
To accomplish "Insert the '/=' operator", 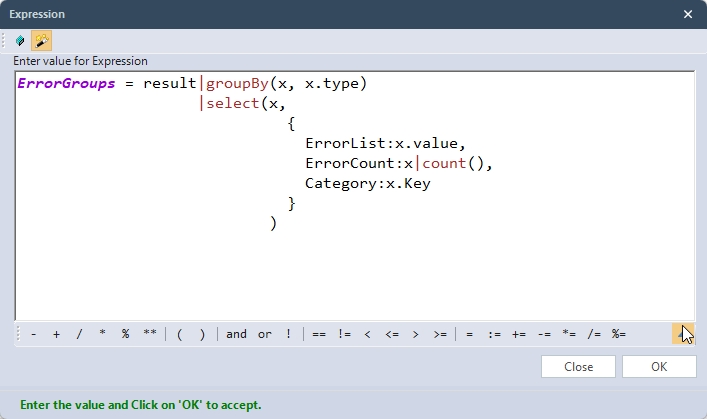I will 594,334.
